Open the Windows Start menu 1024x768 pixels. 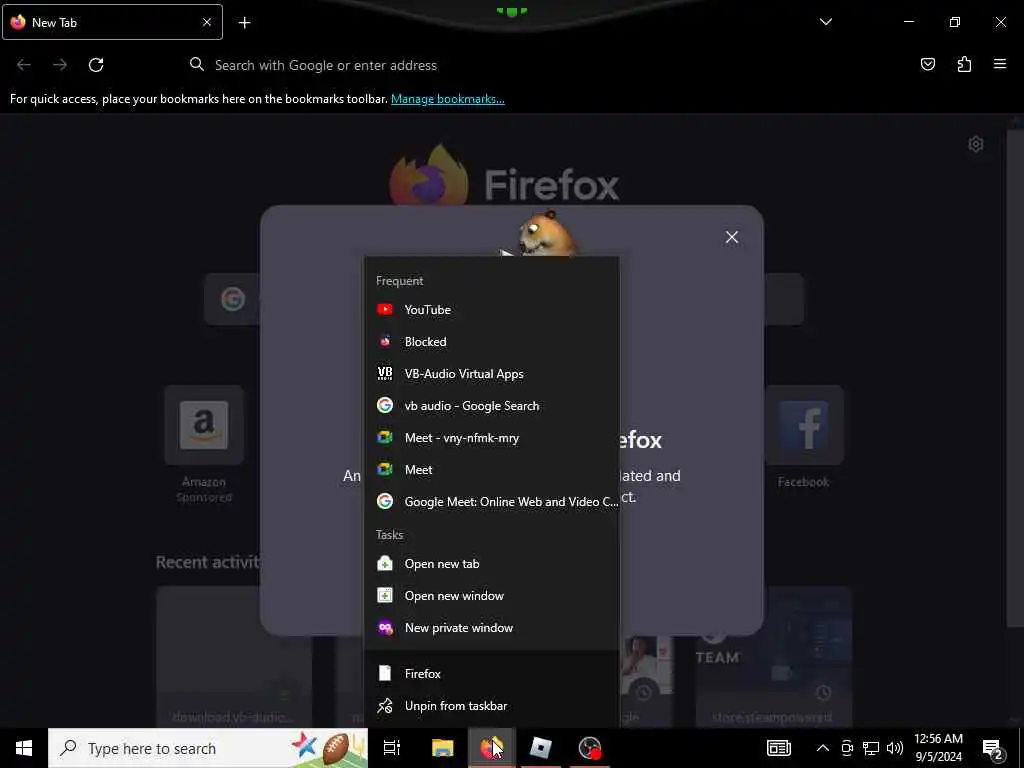pyautogui.click(x=24, y=748)
